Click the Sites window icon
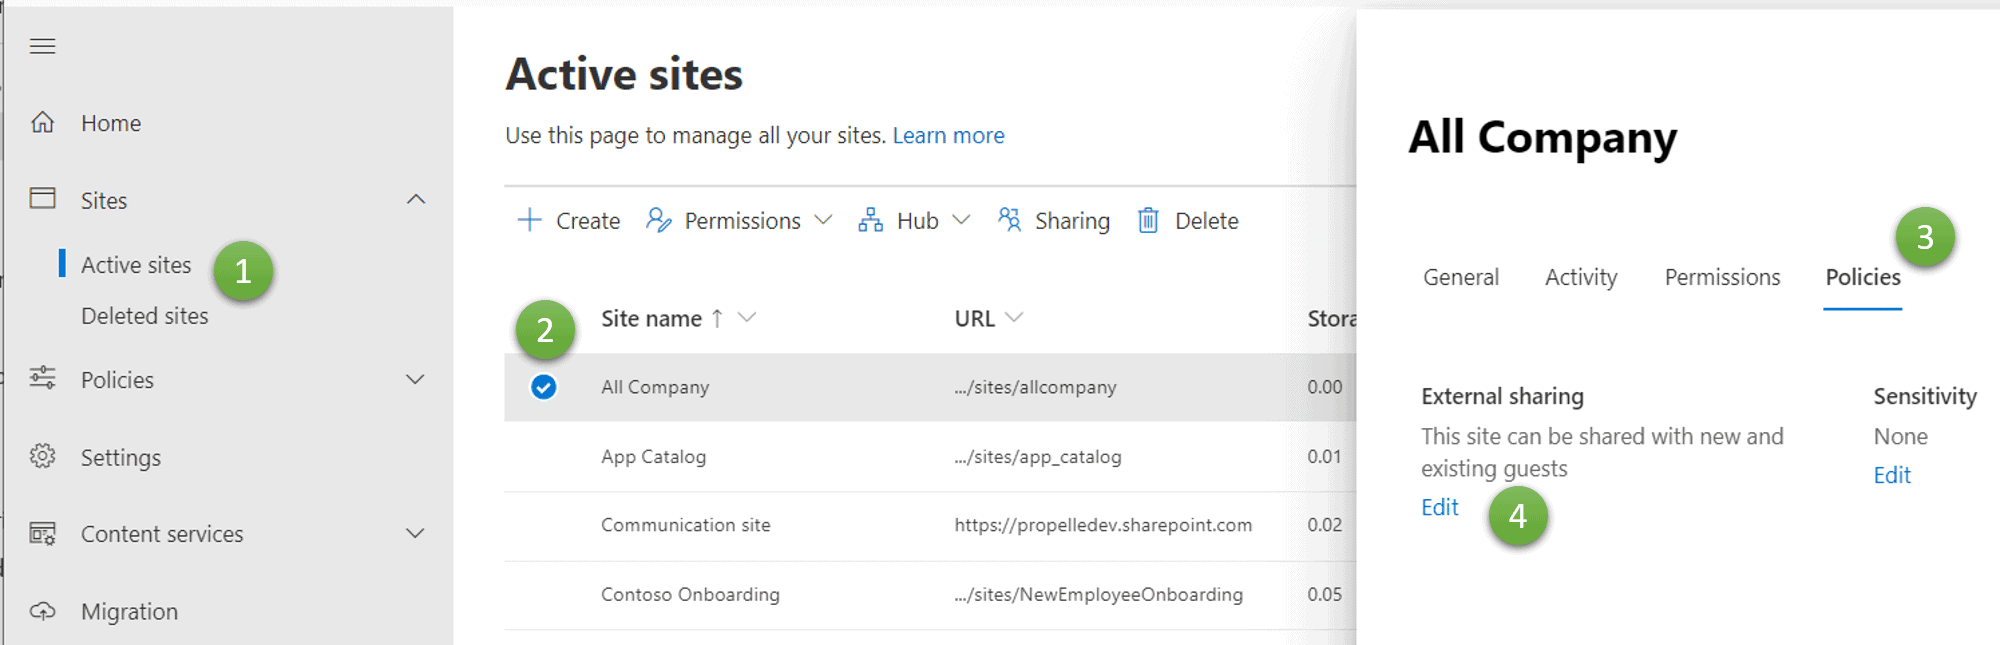Viewport: 2000px width, 645px height. pyautogui.click(x=42, y=198)
